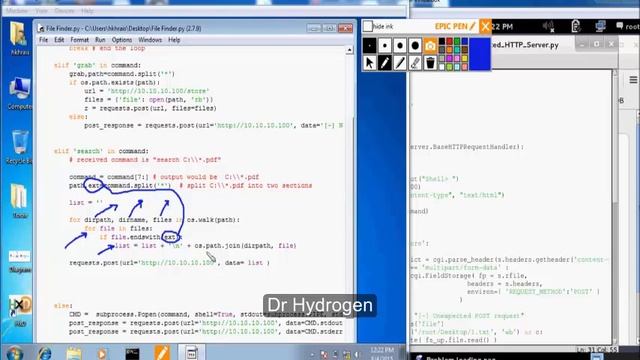Click the Windows taskbar clock showing 12:22 PM
This screenshot has width=640, height=360.
click(x=382, y=353)
